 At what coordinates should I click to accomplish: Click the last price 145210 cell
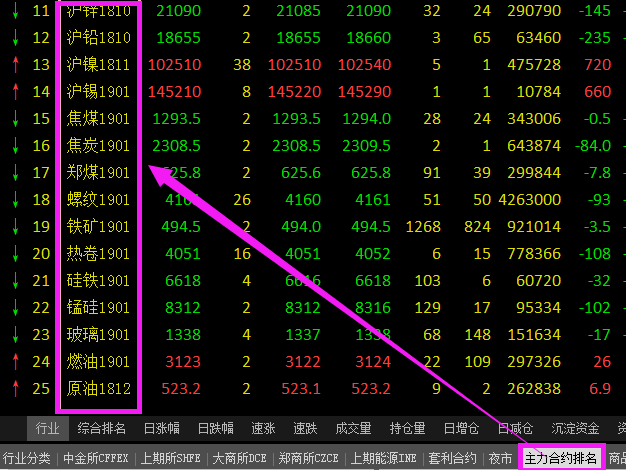[174, 91]
